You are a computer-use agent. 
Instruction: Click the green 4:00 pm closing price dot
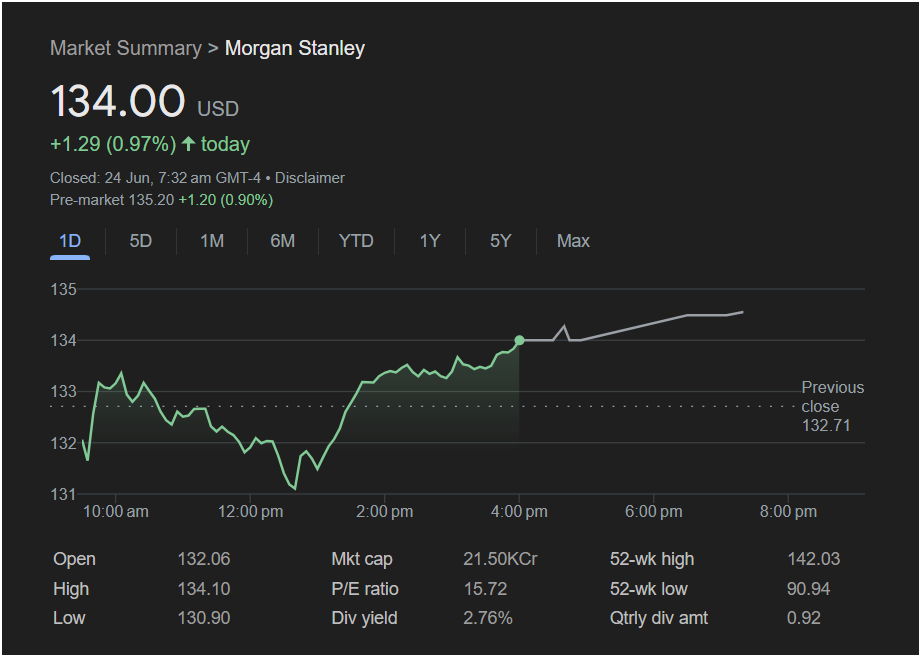tap(519, 341)
